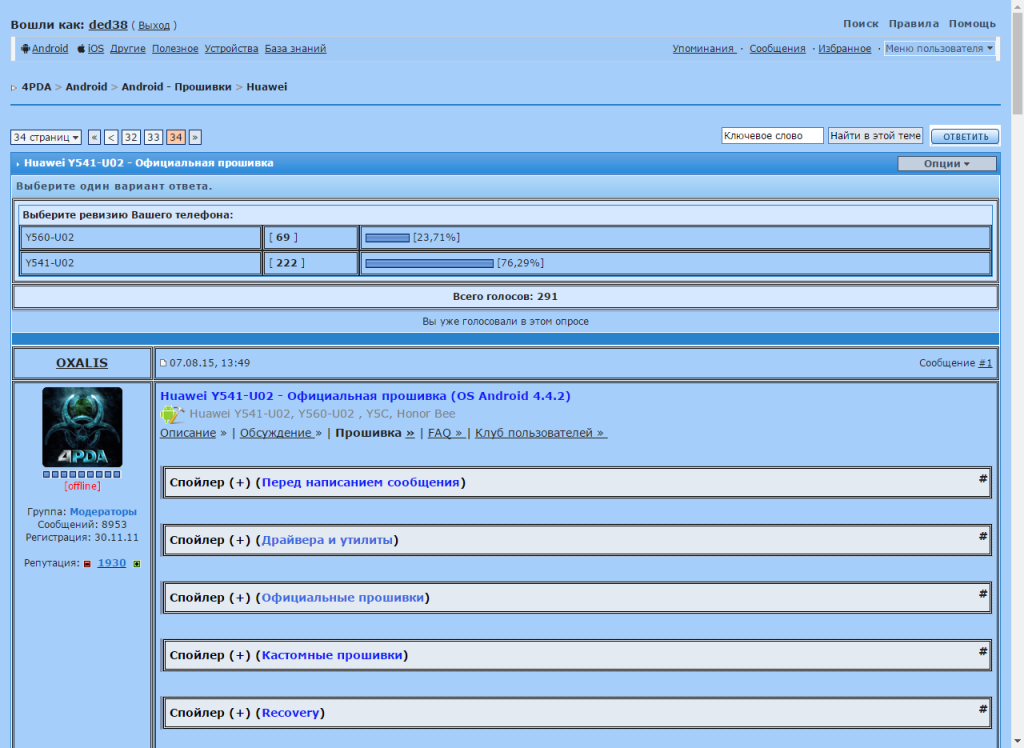The height and width of the screenshot is (748, 1024).
Task: Click the Модераторы group link
Action: coord(103,512)
